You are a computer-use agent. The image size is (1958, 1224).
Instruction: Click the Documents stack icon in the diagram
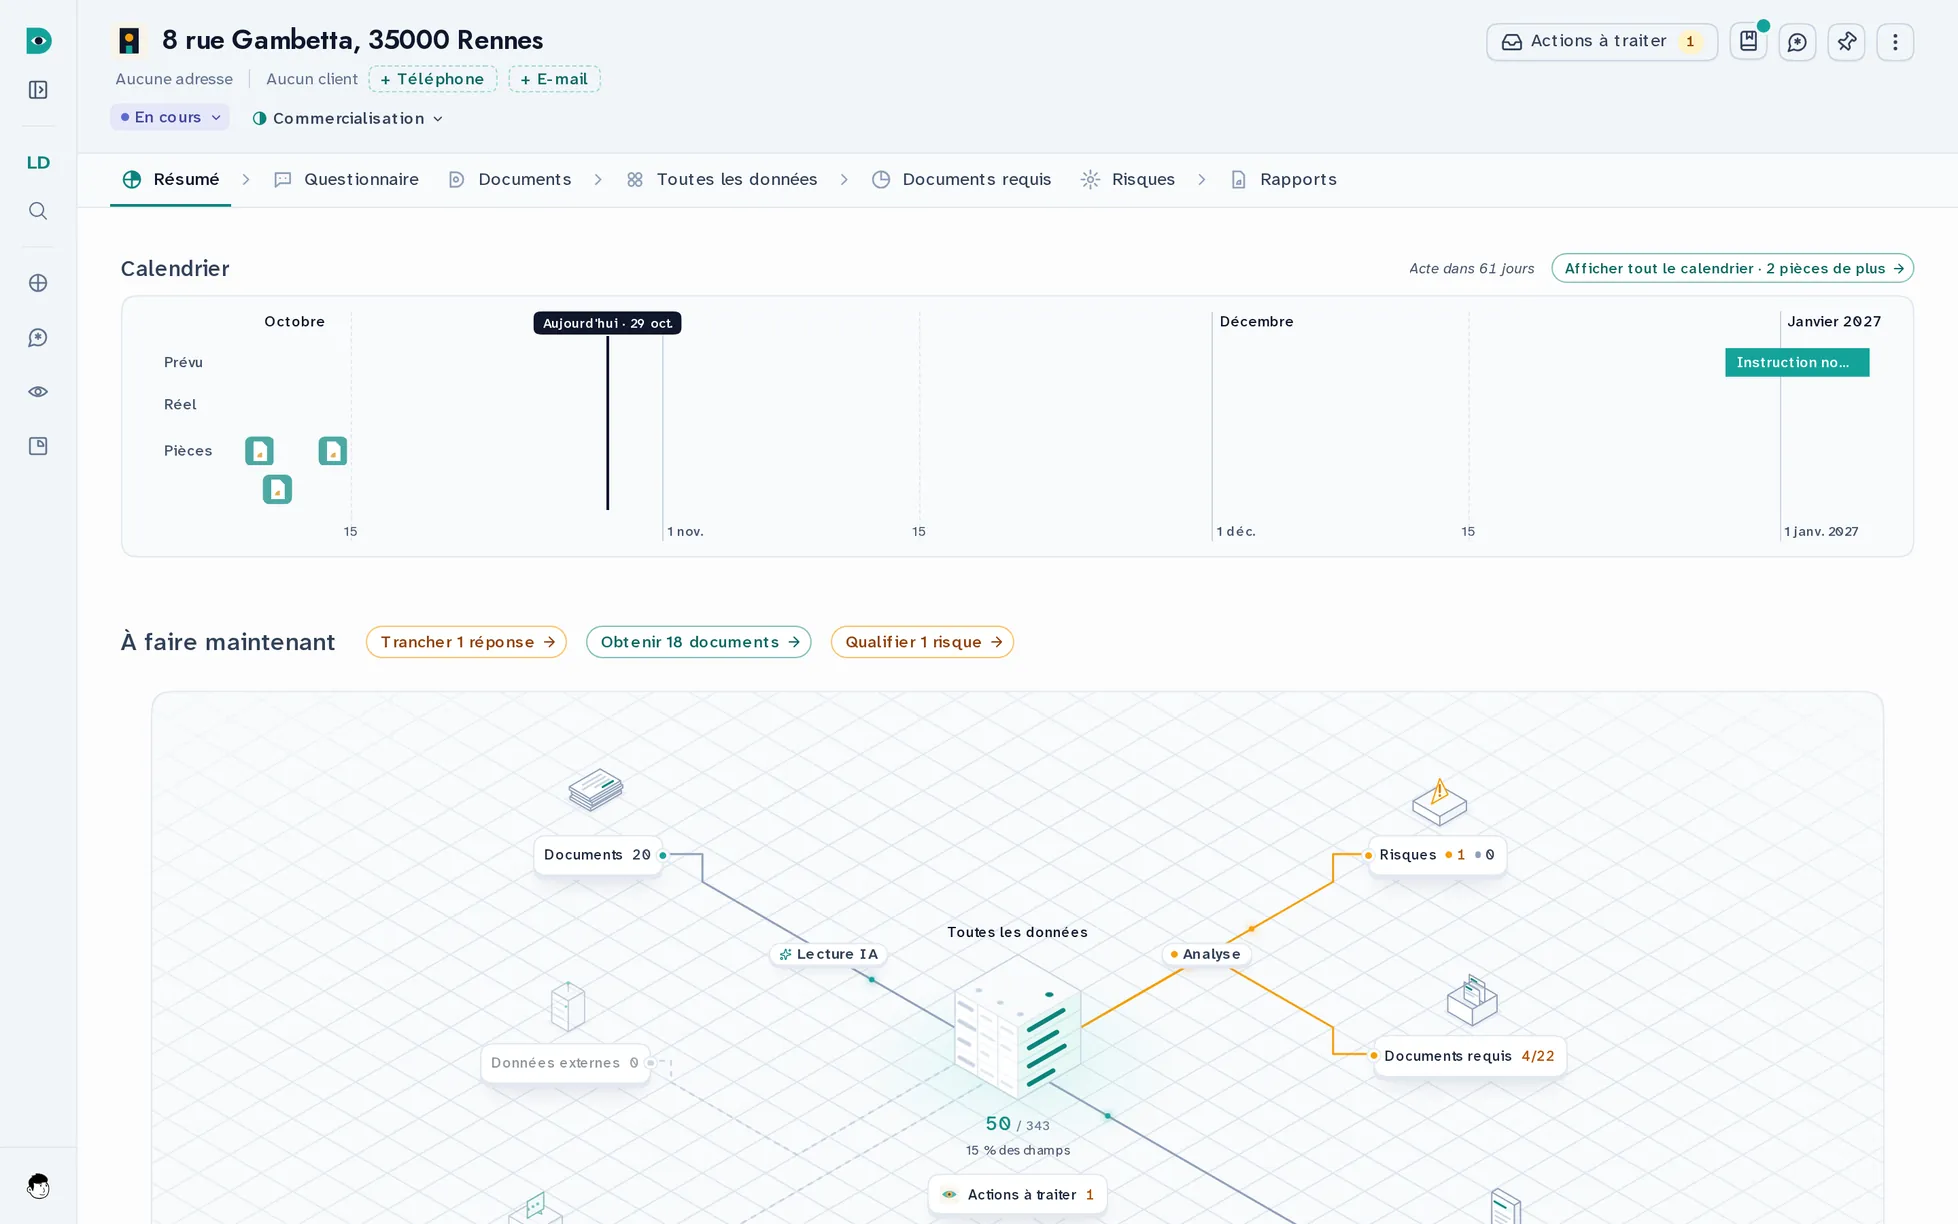[596, 789]
